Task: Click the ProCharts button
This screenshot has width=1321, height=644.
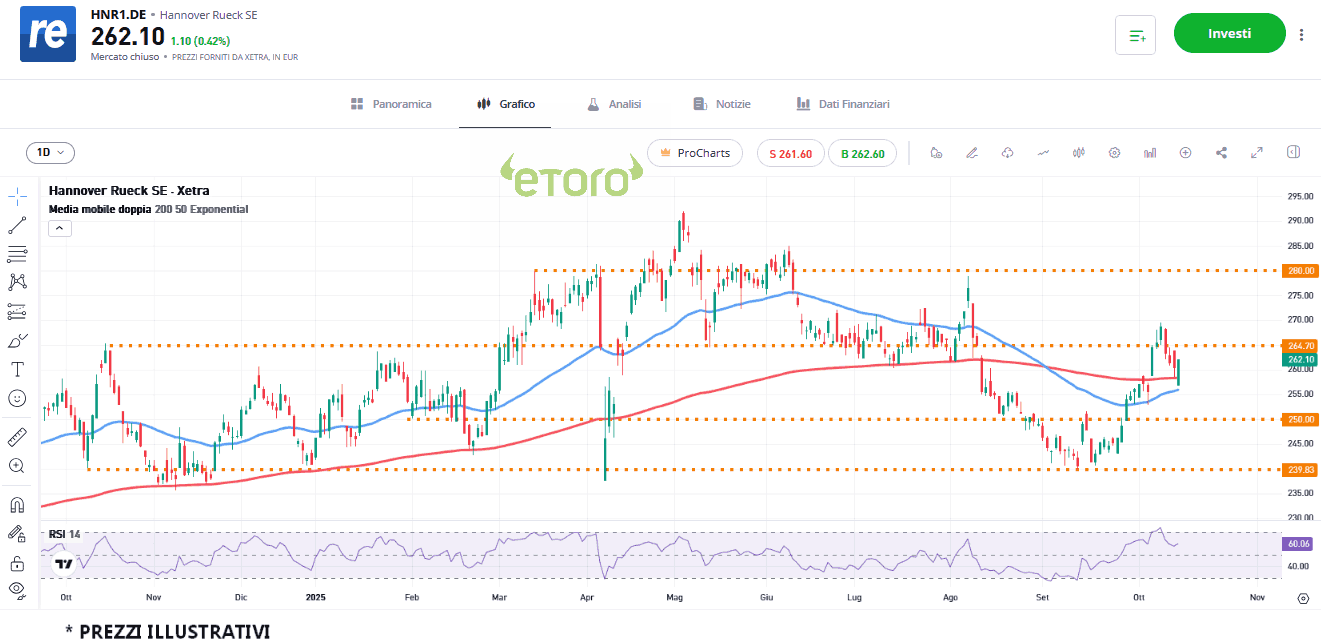Action: (694, 153)
